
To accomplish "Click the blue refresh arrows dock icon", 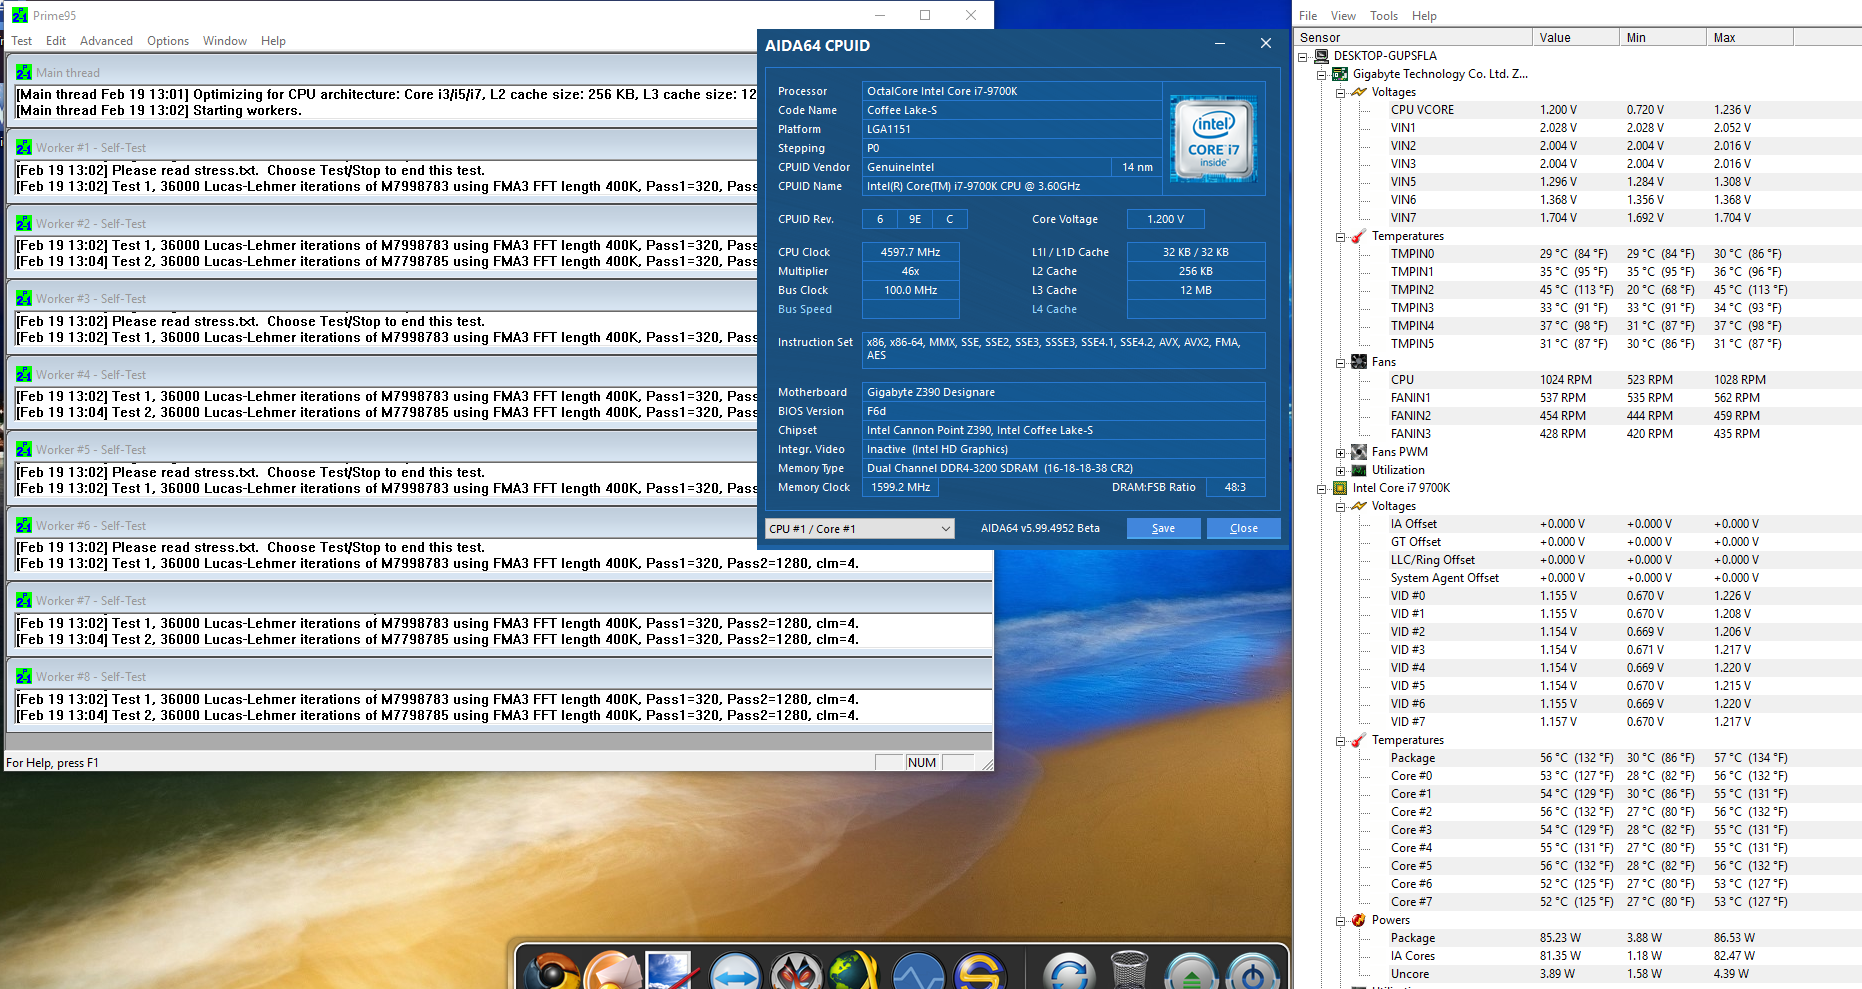I will [x=1069, y=972].
